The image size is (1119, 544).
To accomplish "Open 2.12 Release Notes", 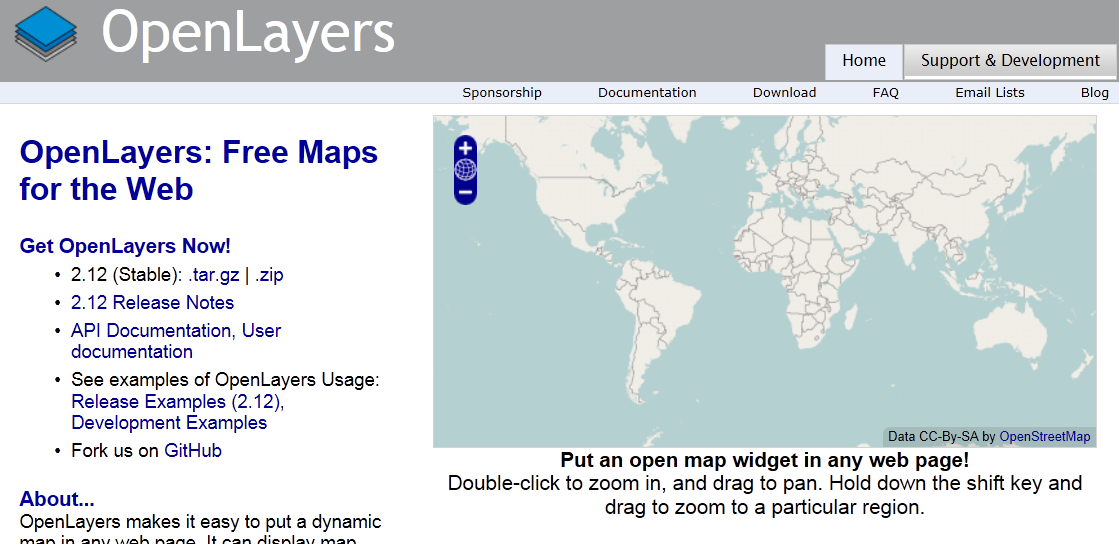I will tap(153, 303).
